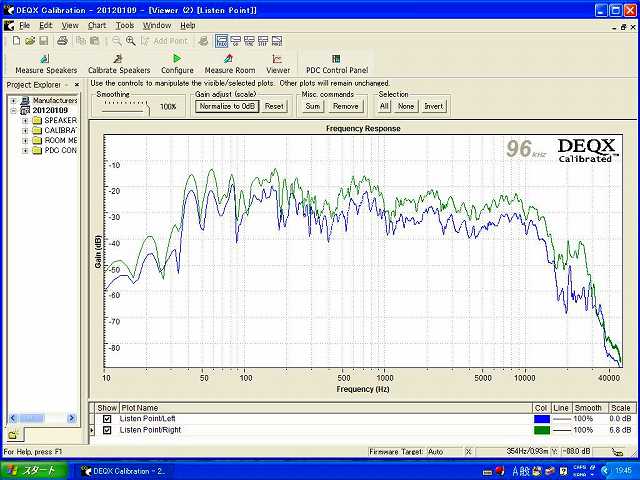Click the Zoom In magnifier icon
The width and height of the screenshot is (640, 480).
point(131,41)
